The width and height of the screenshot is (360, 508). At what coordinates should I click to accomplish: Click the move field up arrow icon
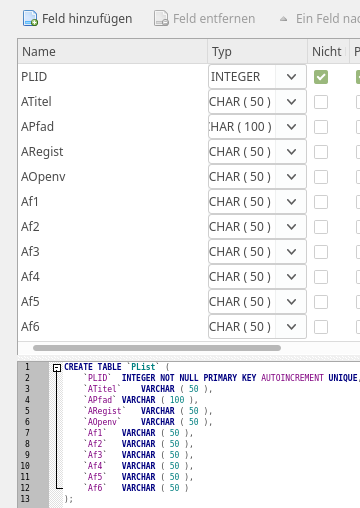click(283, 19)
